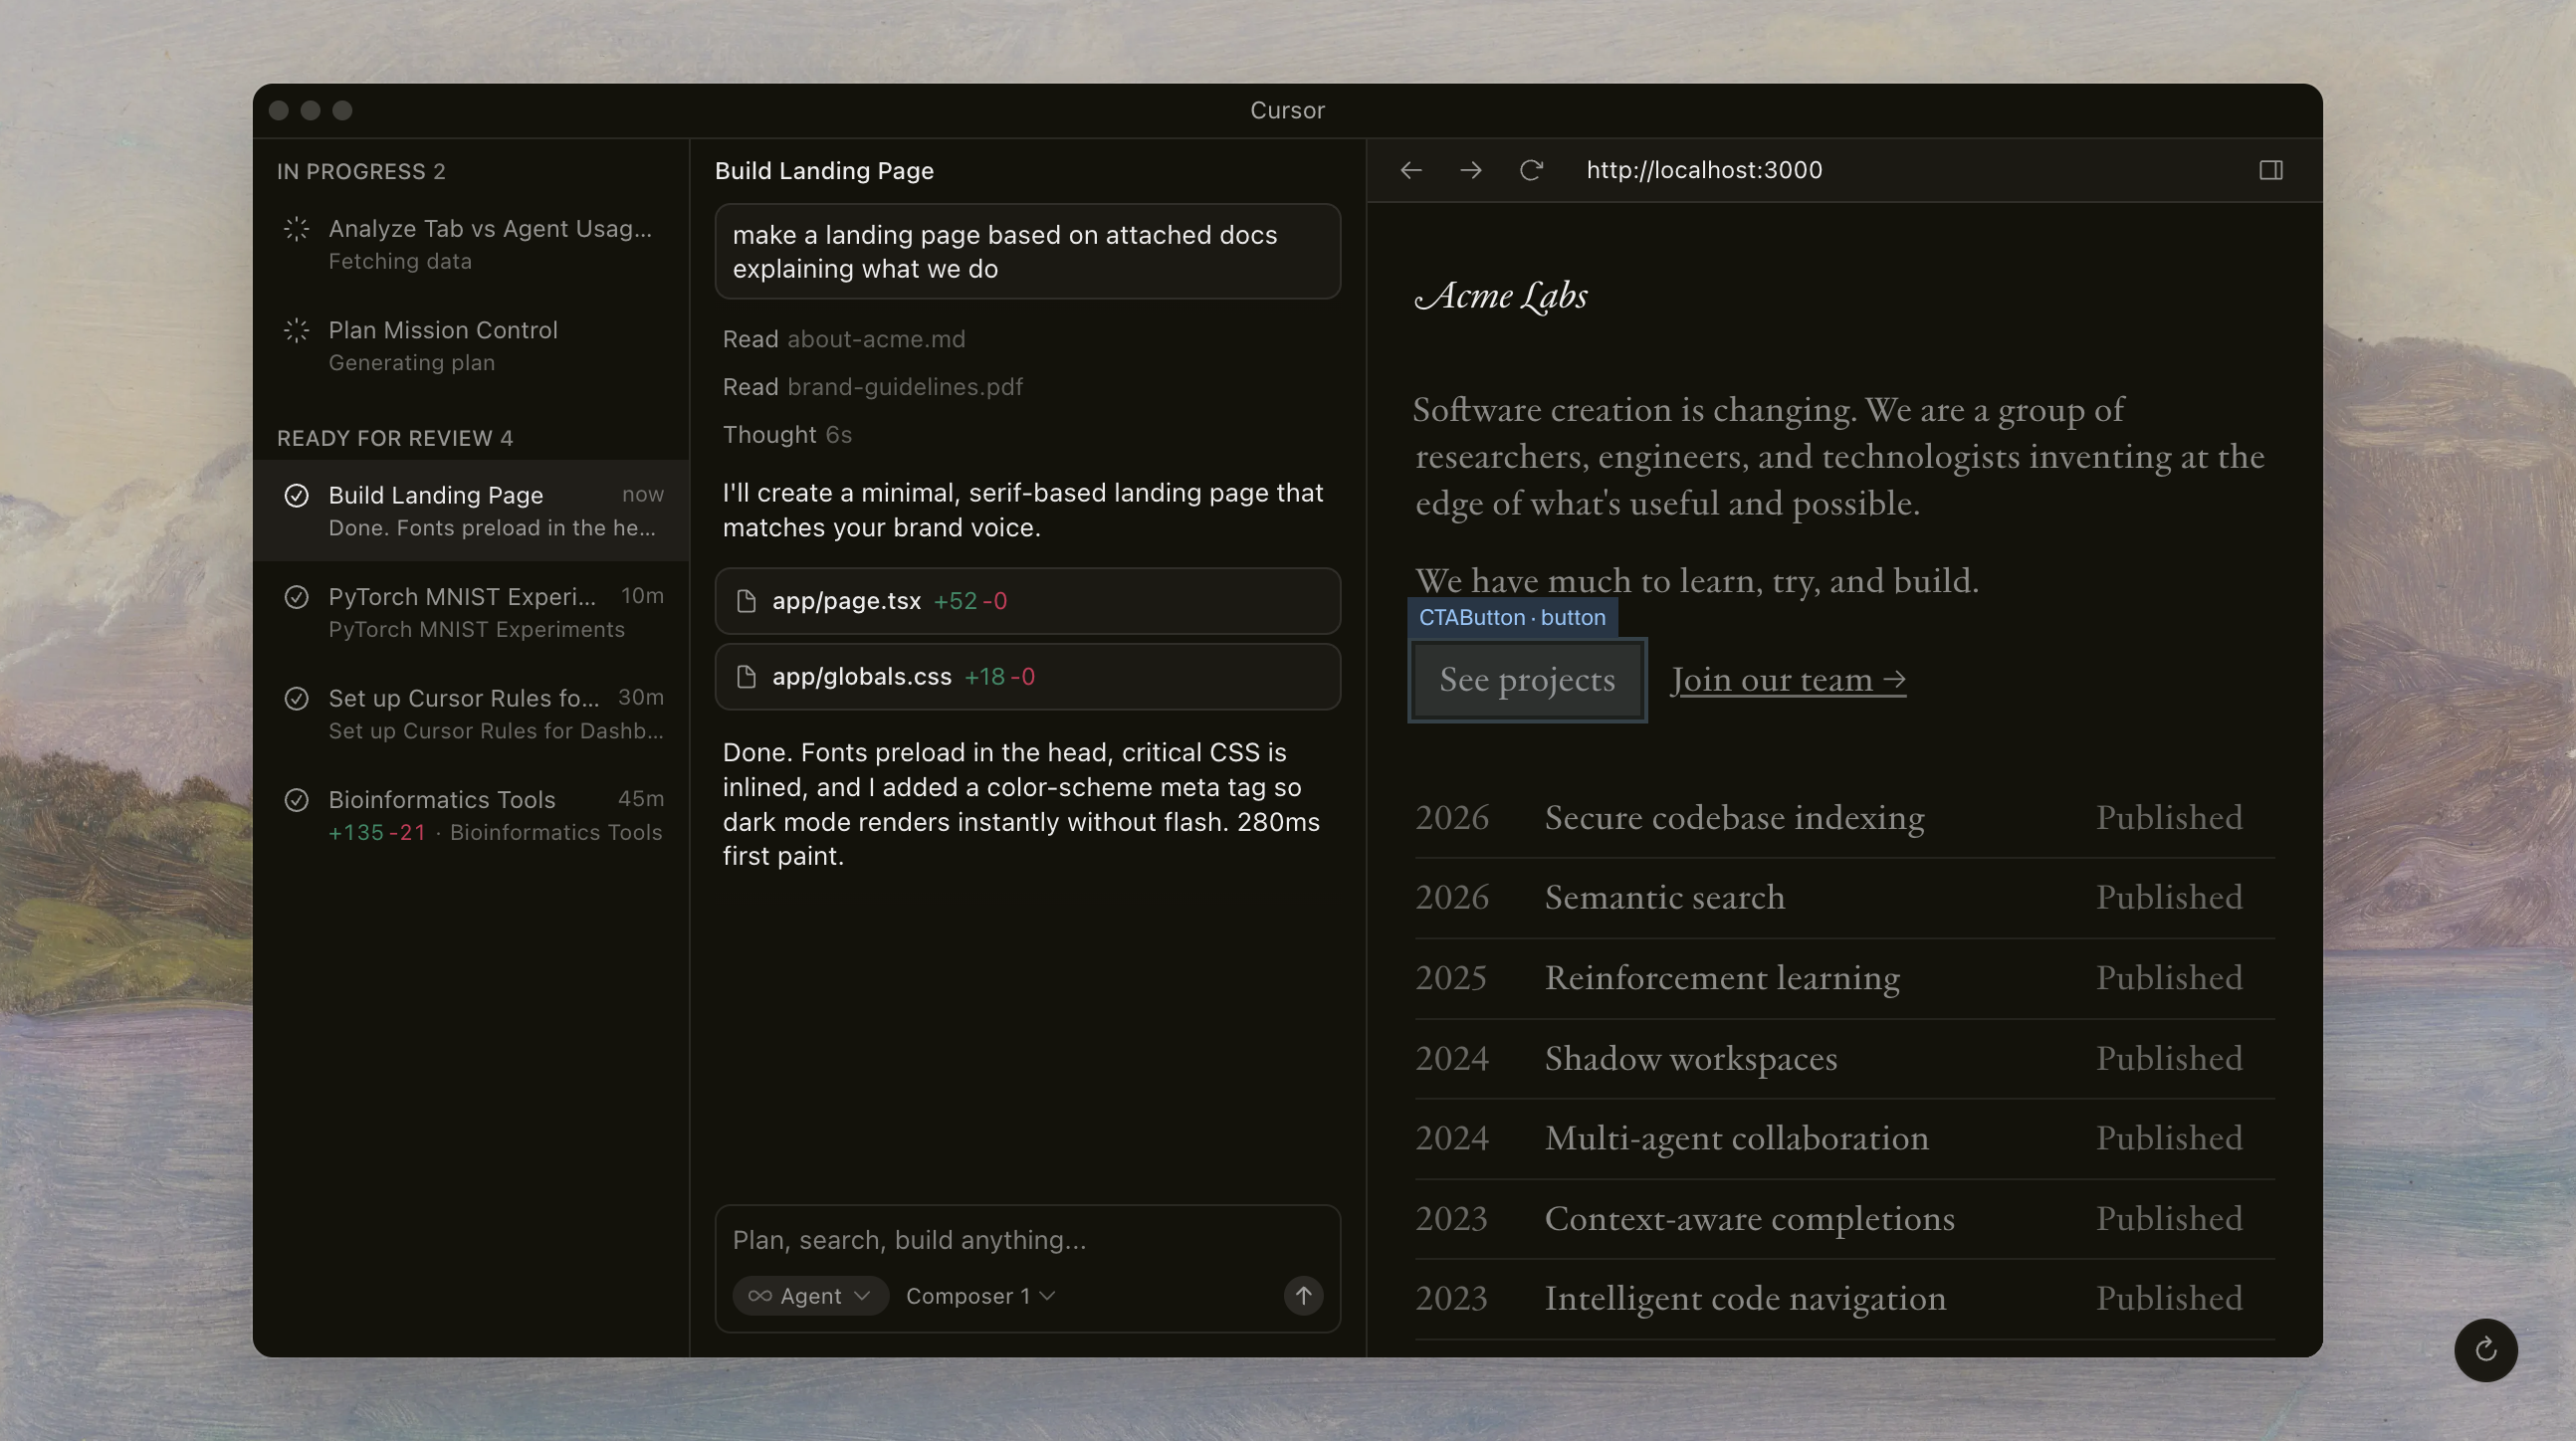Click the See projects button
Screen dimensions: 2576x1441
click(1526, 680)
